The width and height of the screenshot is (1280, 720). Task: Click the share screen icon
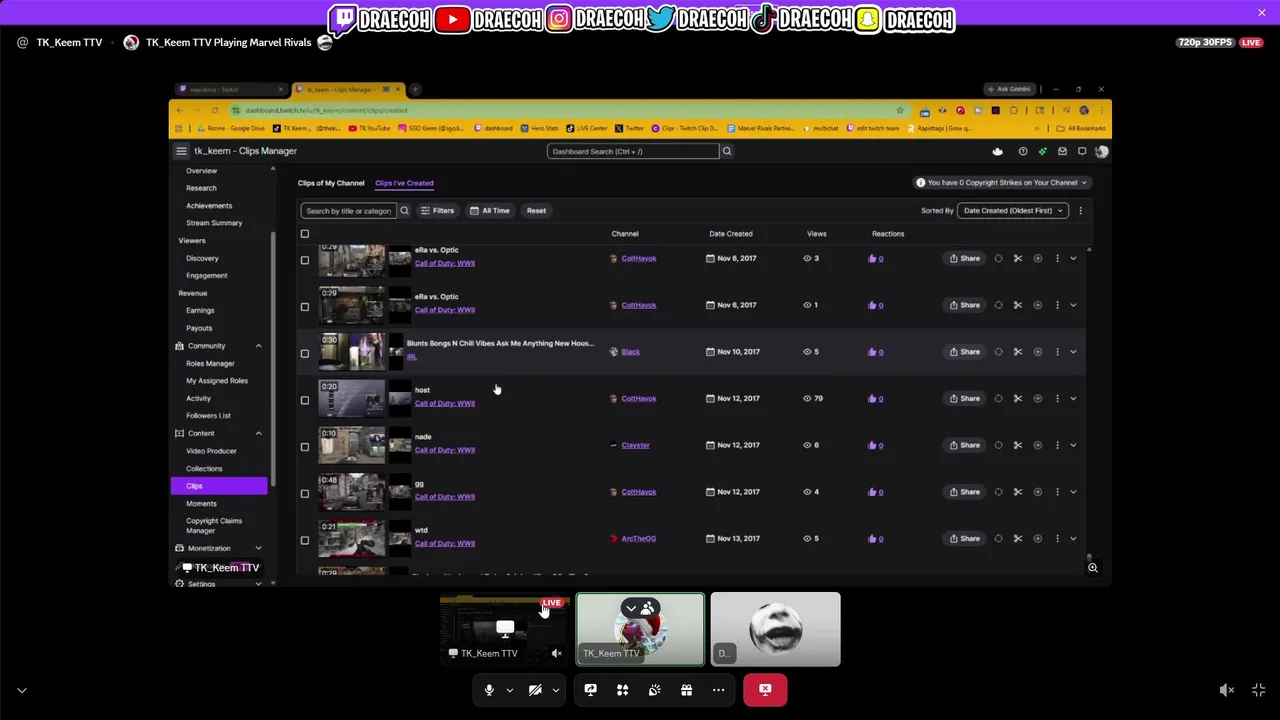[590, 690]
